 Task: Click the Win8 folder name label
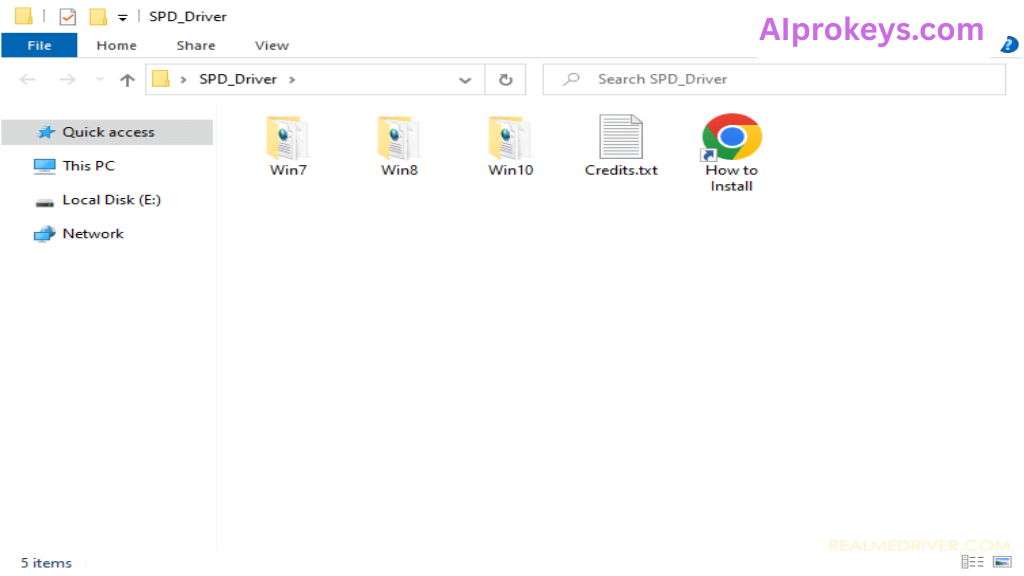[399, 170]
